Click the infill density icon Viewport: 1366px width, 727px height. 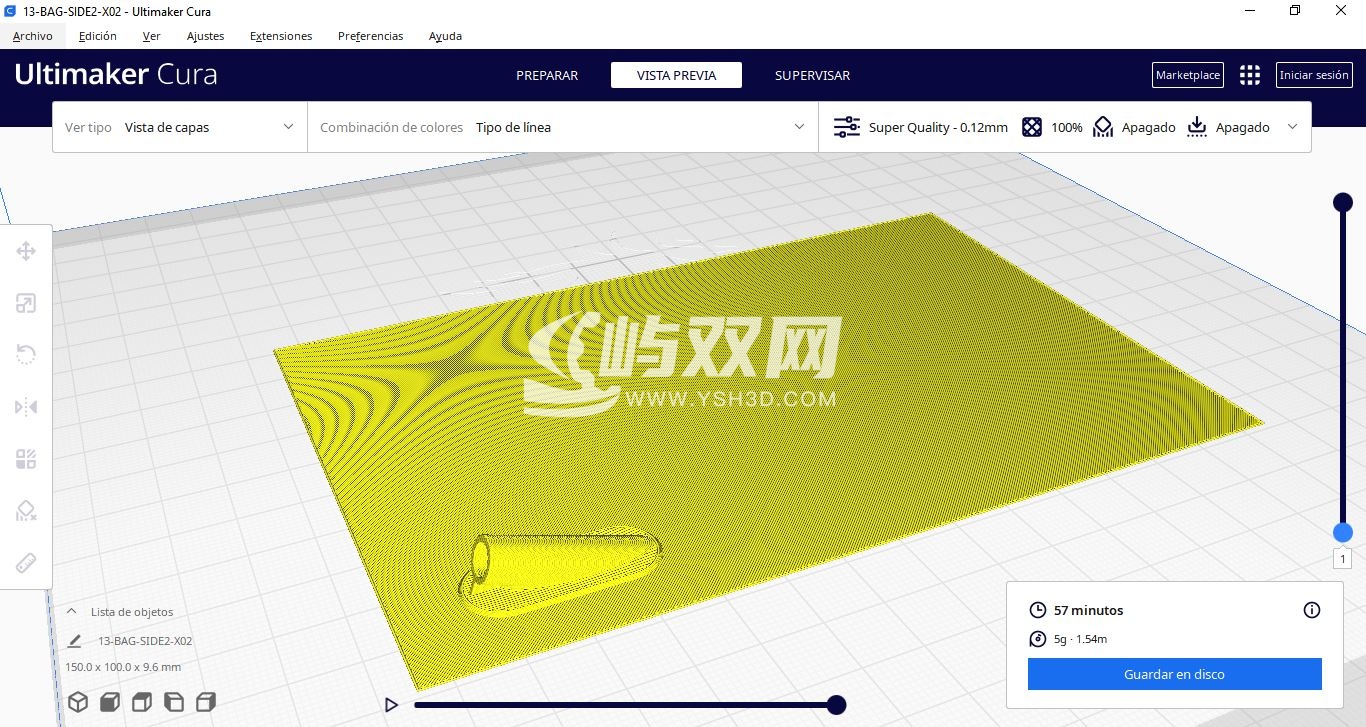click(x=1032, y=127)
